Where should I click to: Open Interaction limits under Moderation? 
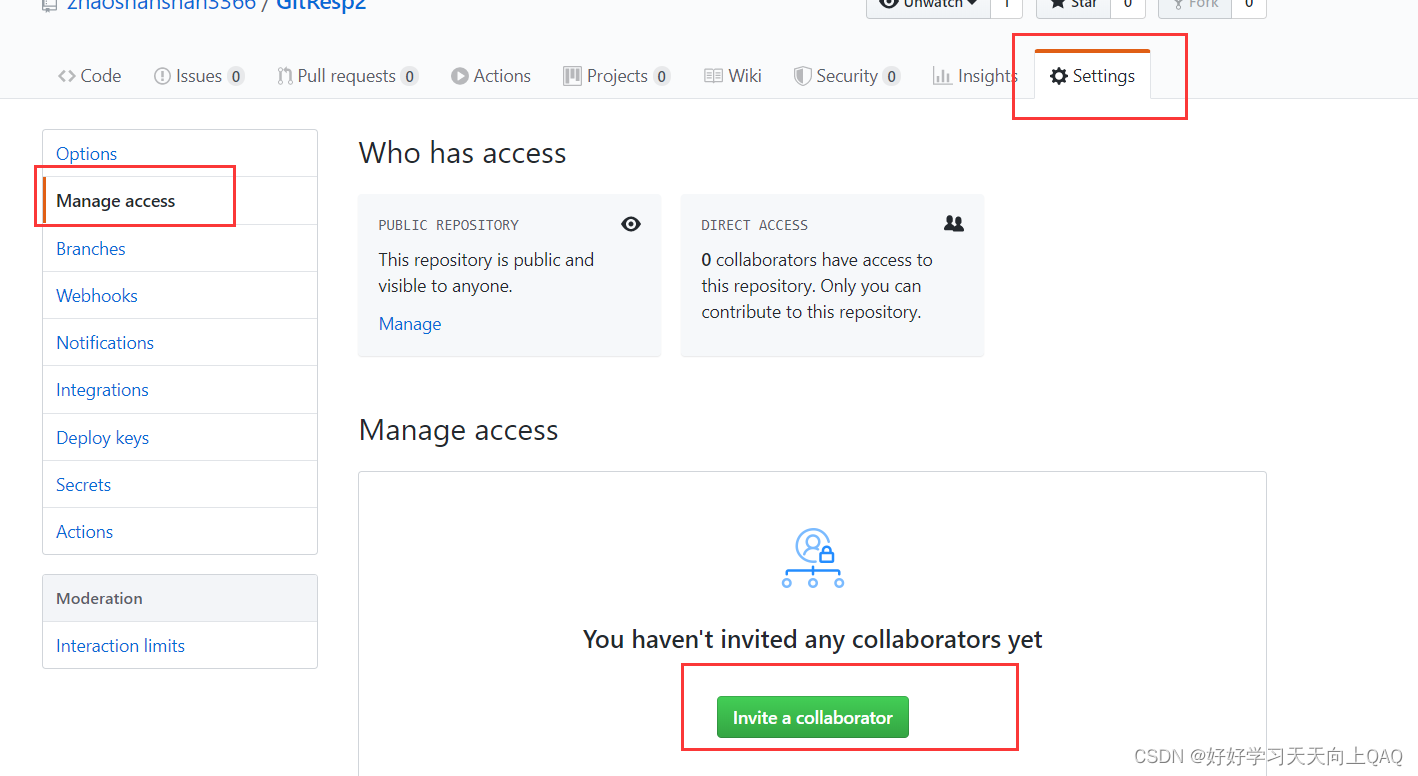pos(180,645)
